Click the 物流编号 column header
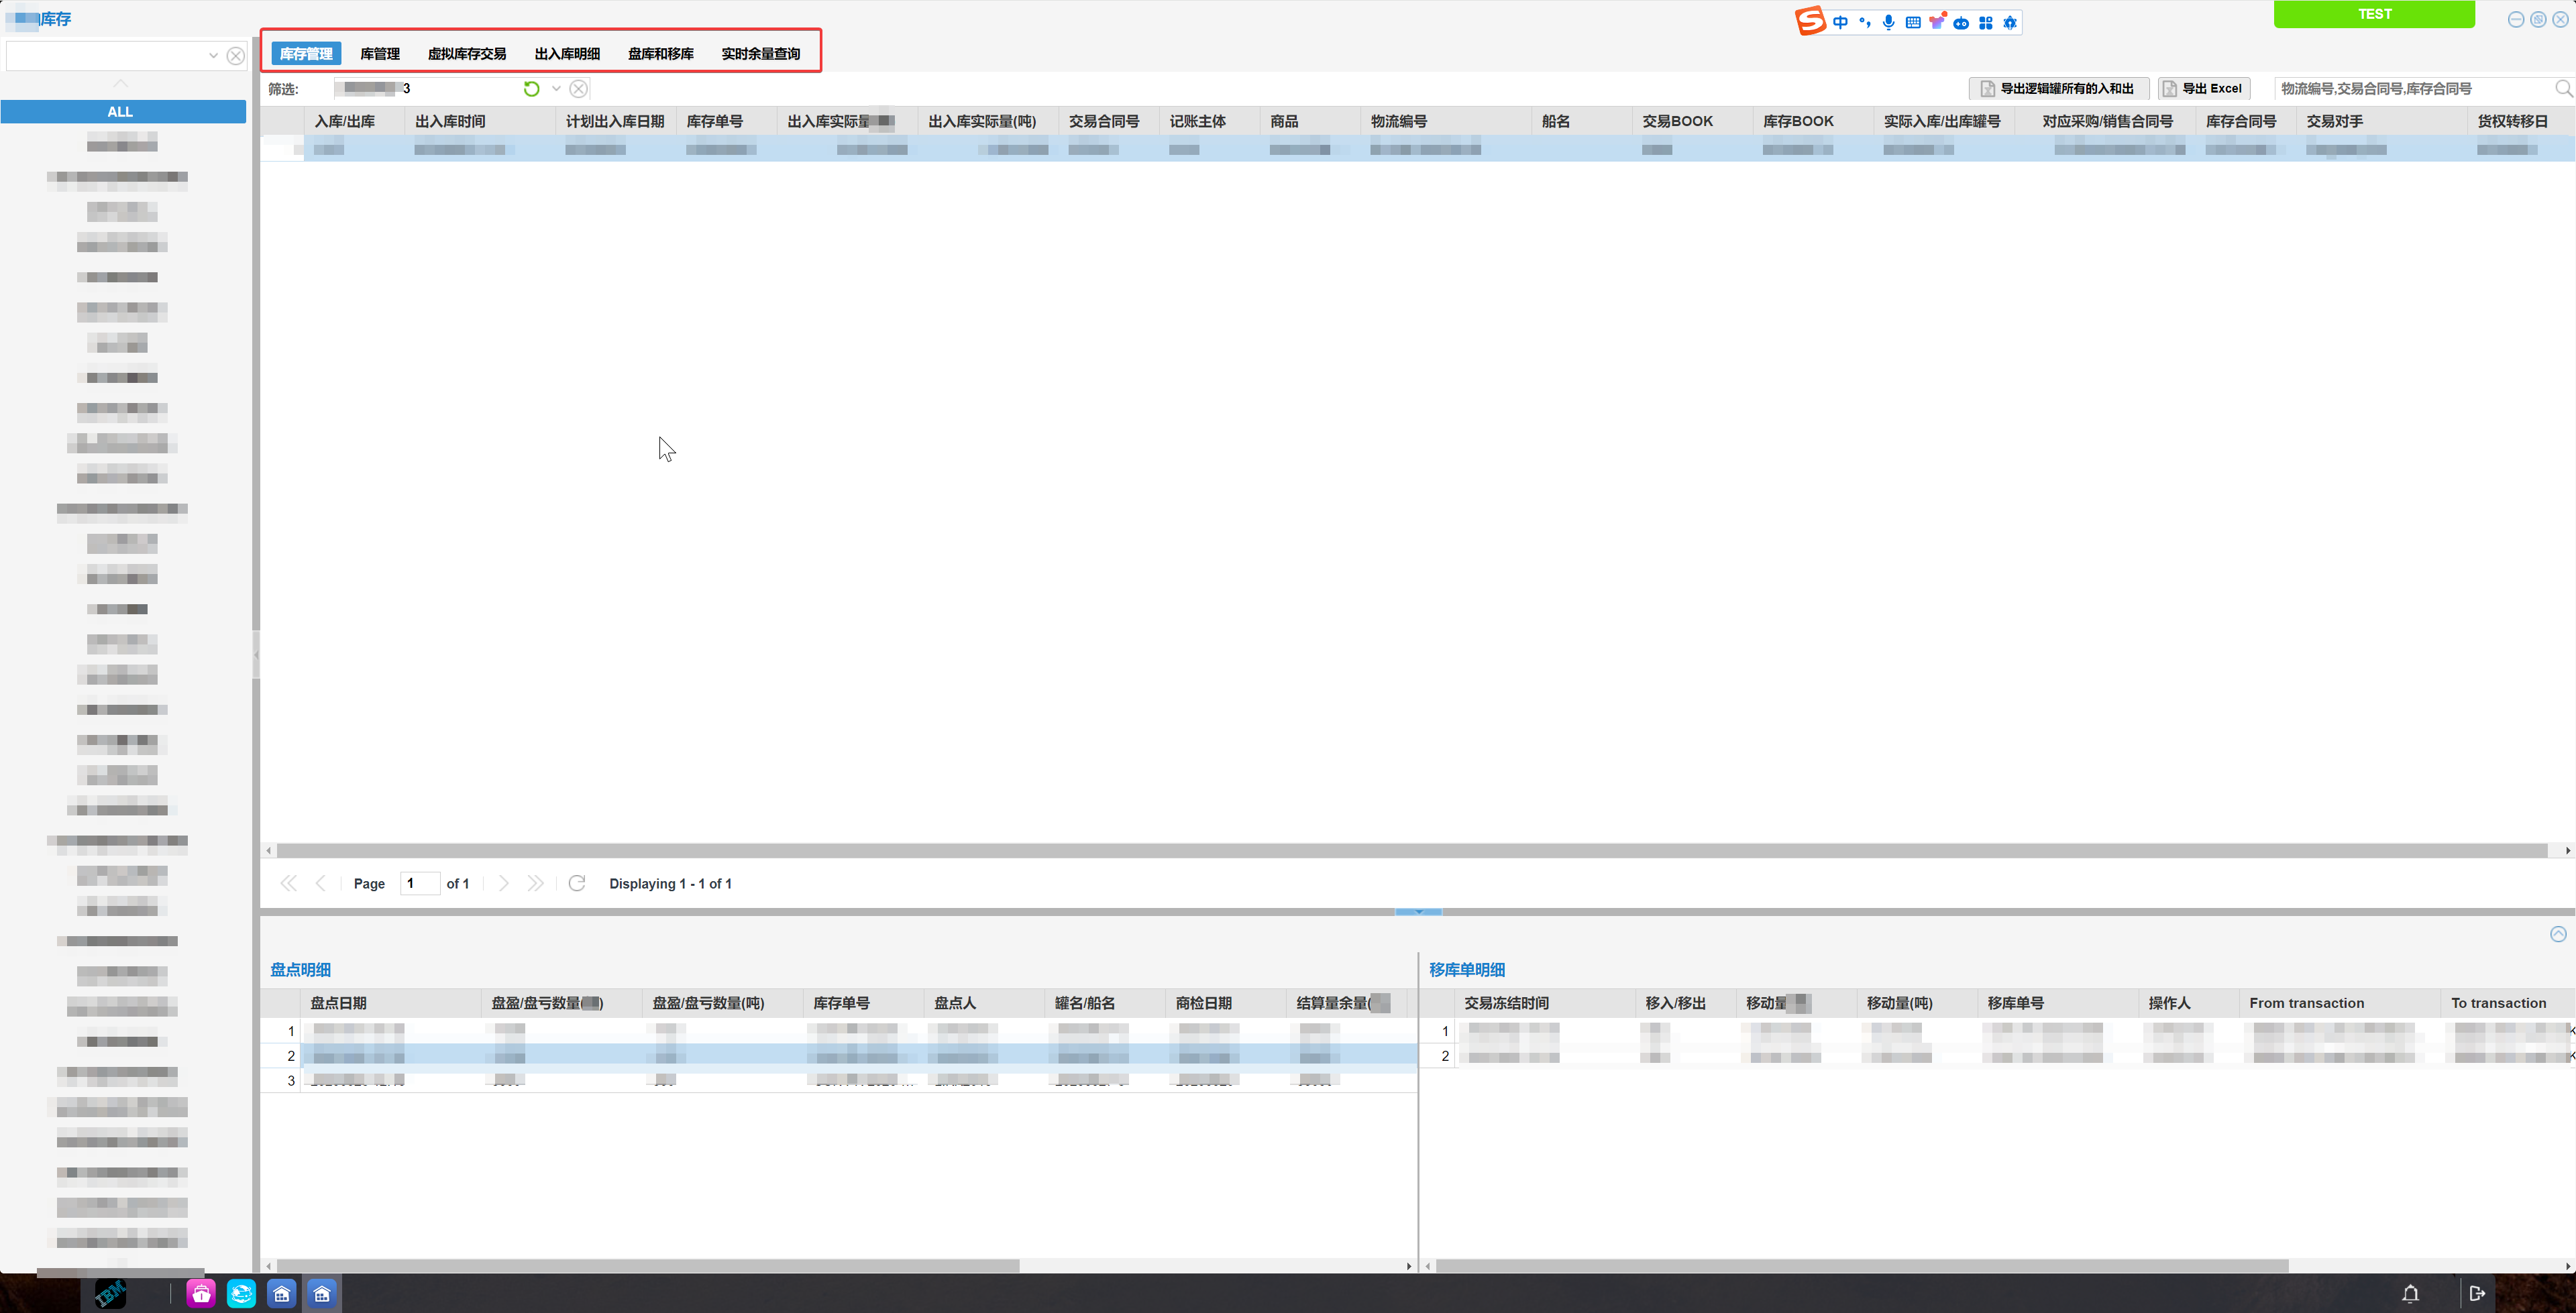2576x1313 pixels. (x=1446, y=121)
